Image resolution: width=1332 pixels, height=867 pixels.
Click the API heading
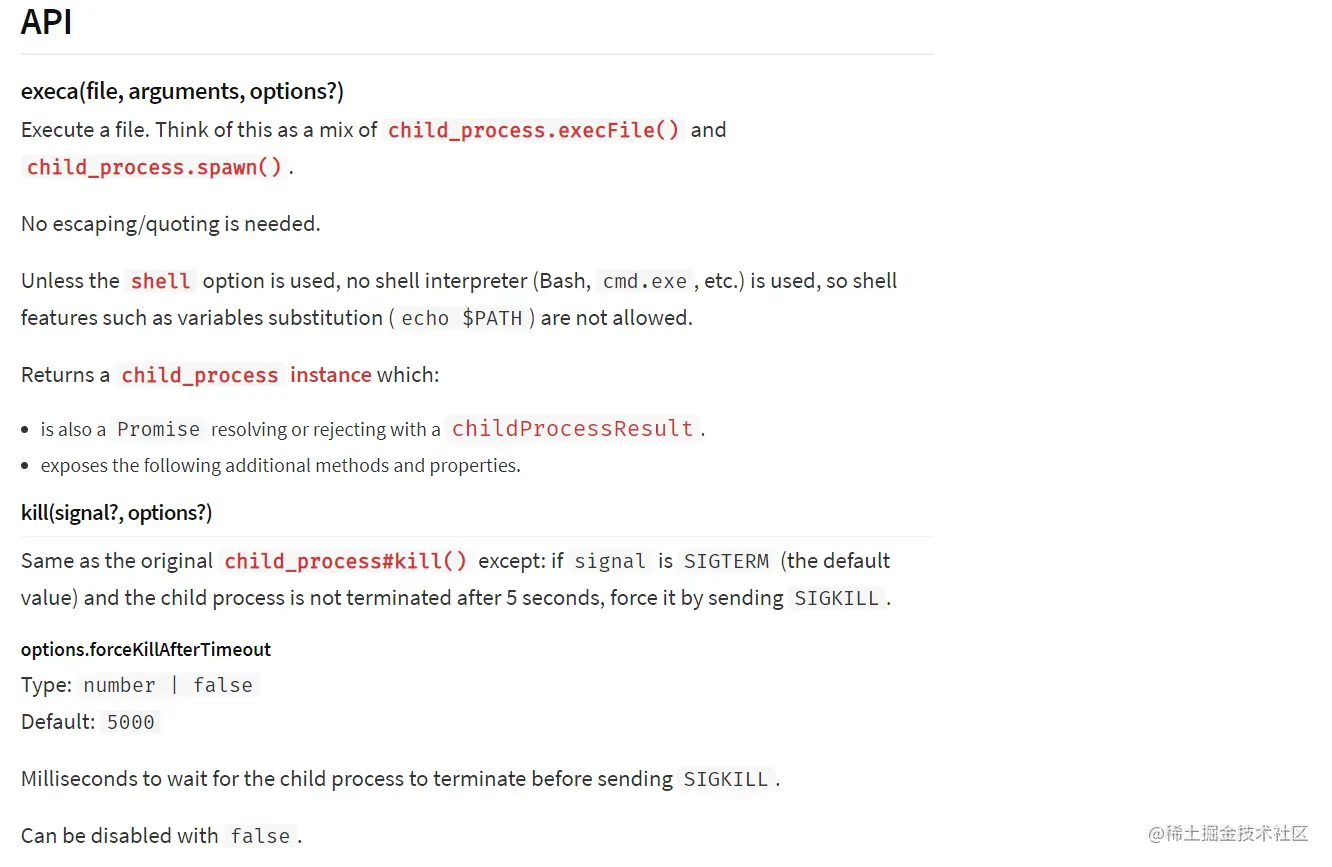pos(46,22)
